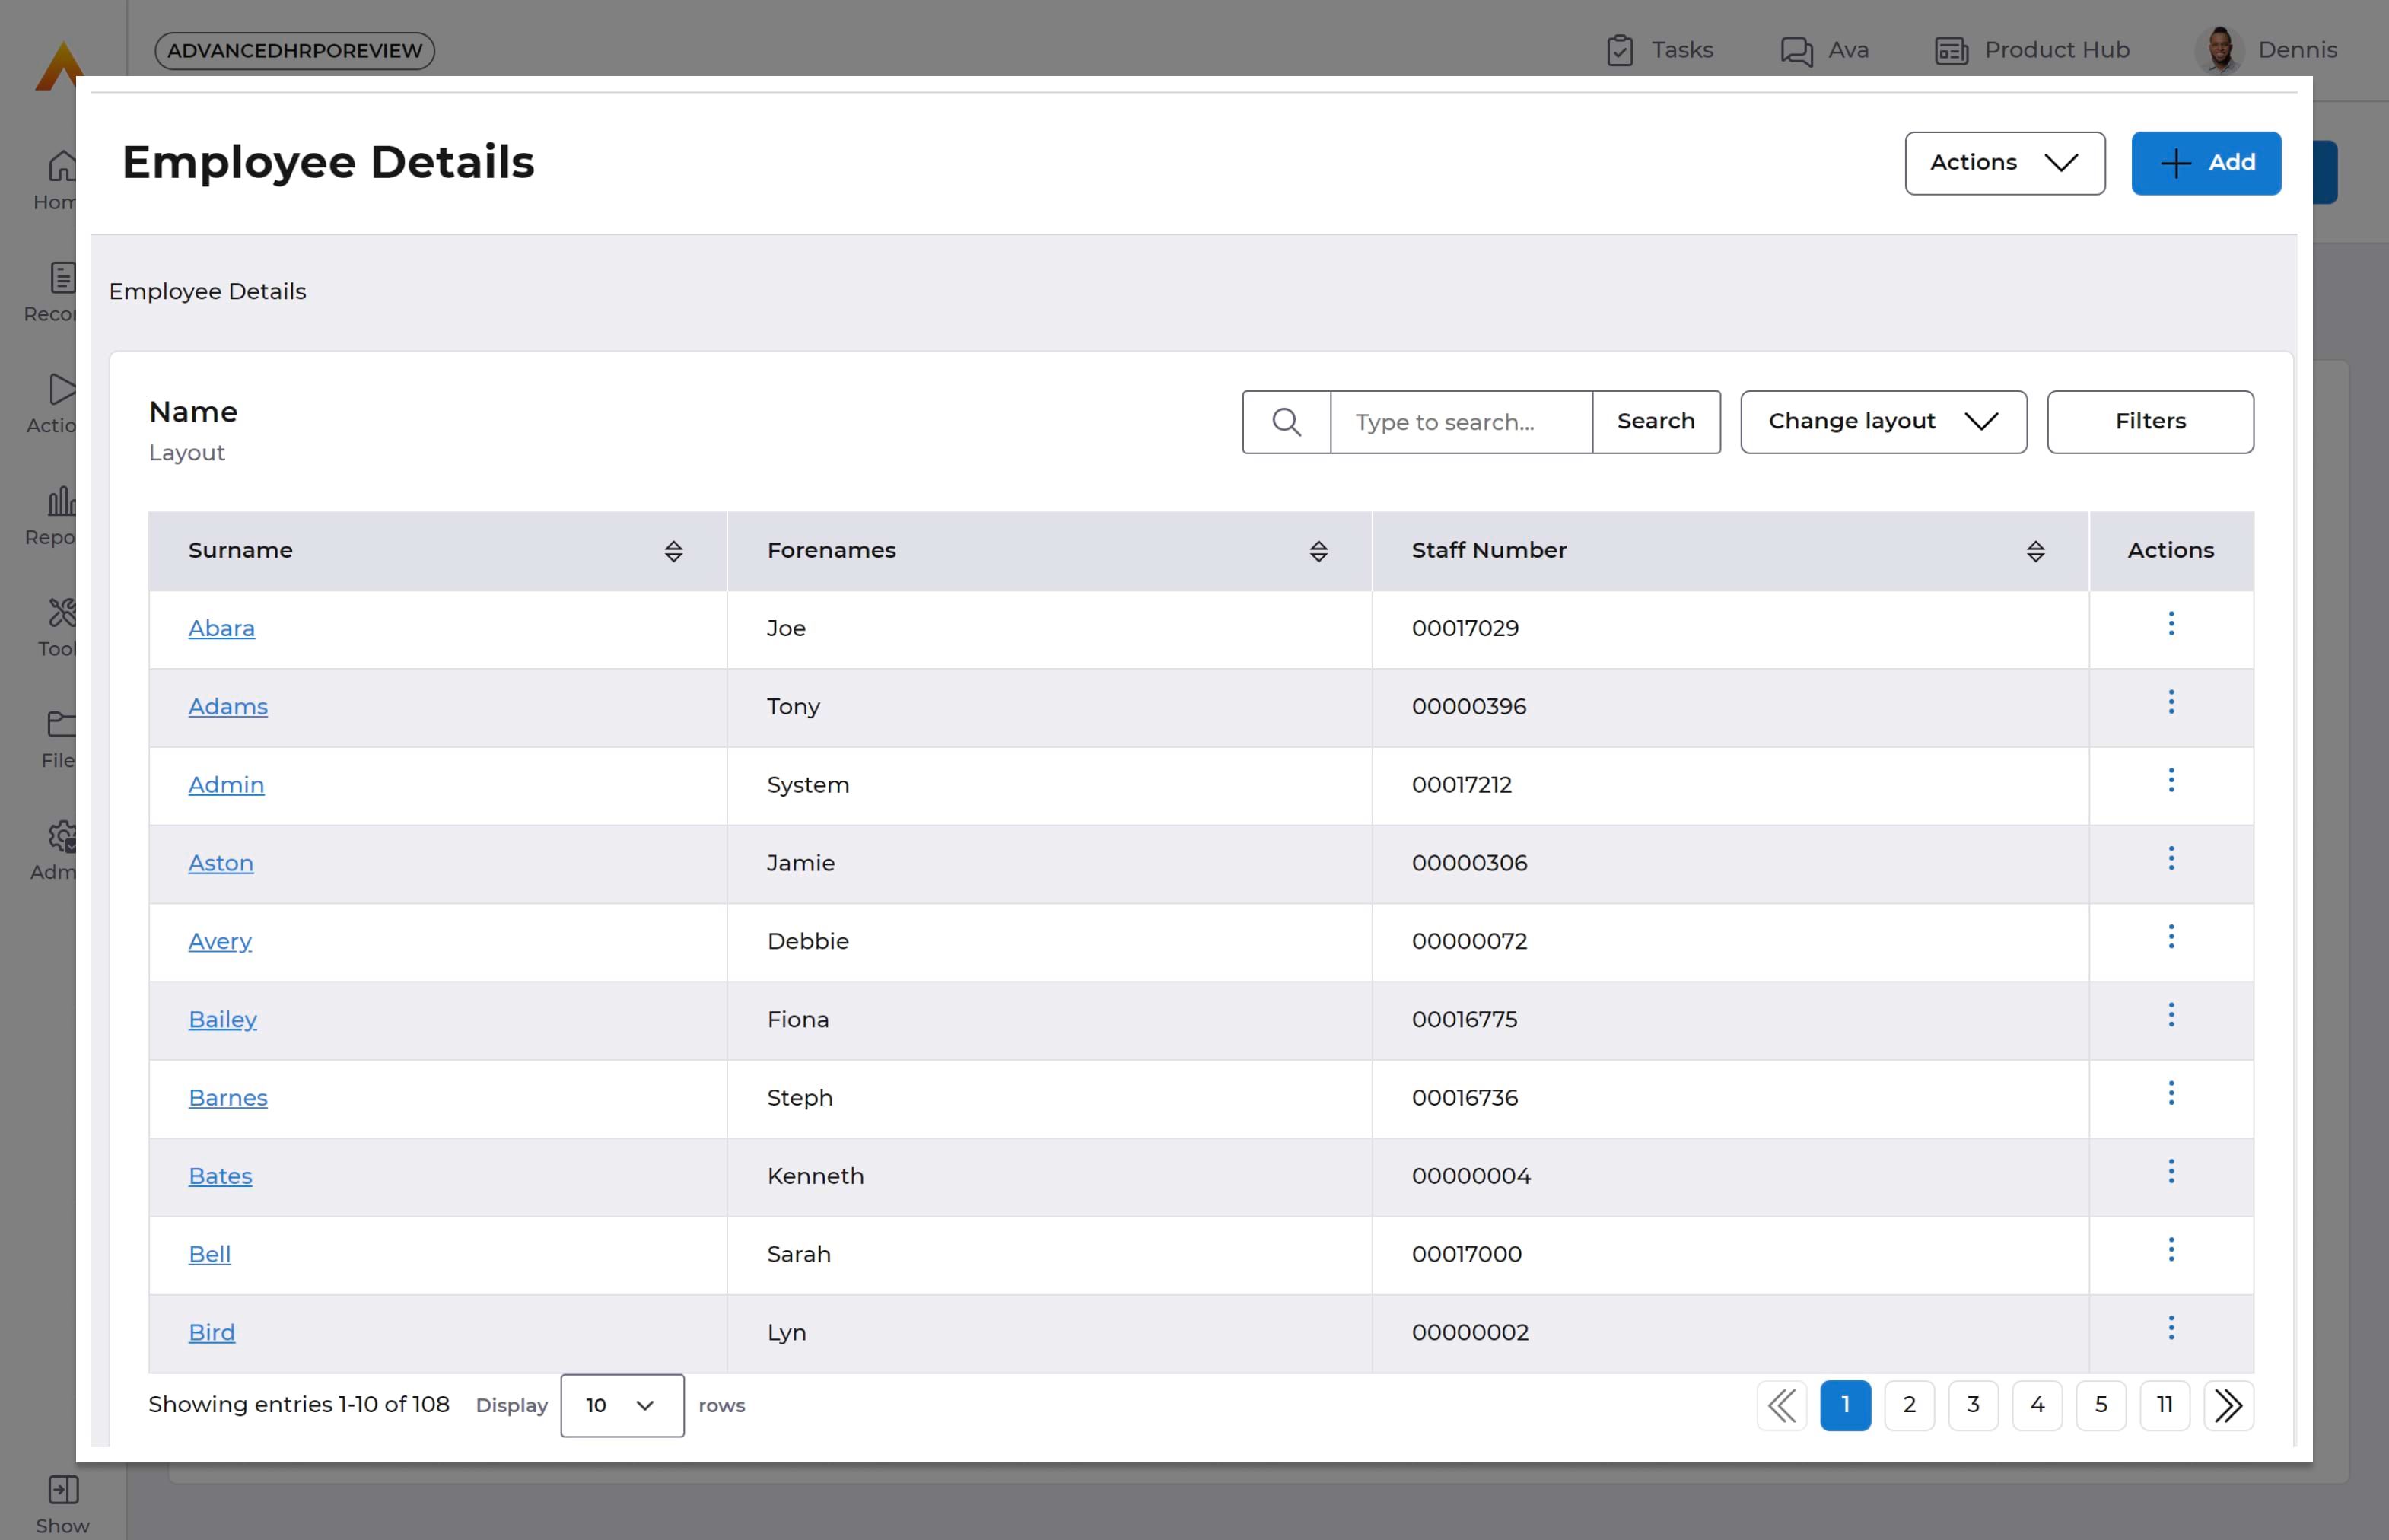Open the Bailey employee link

pos(223,1020)
